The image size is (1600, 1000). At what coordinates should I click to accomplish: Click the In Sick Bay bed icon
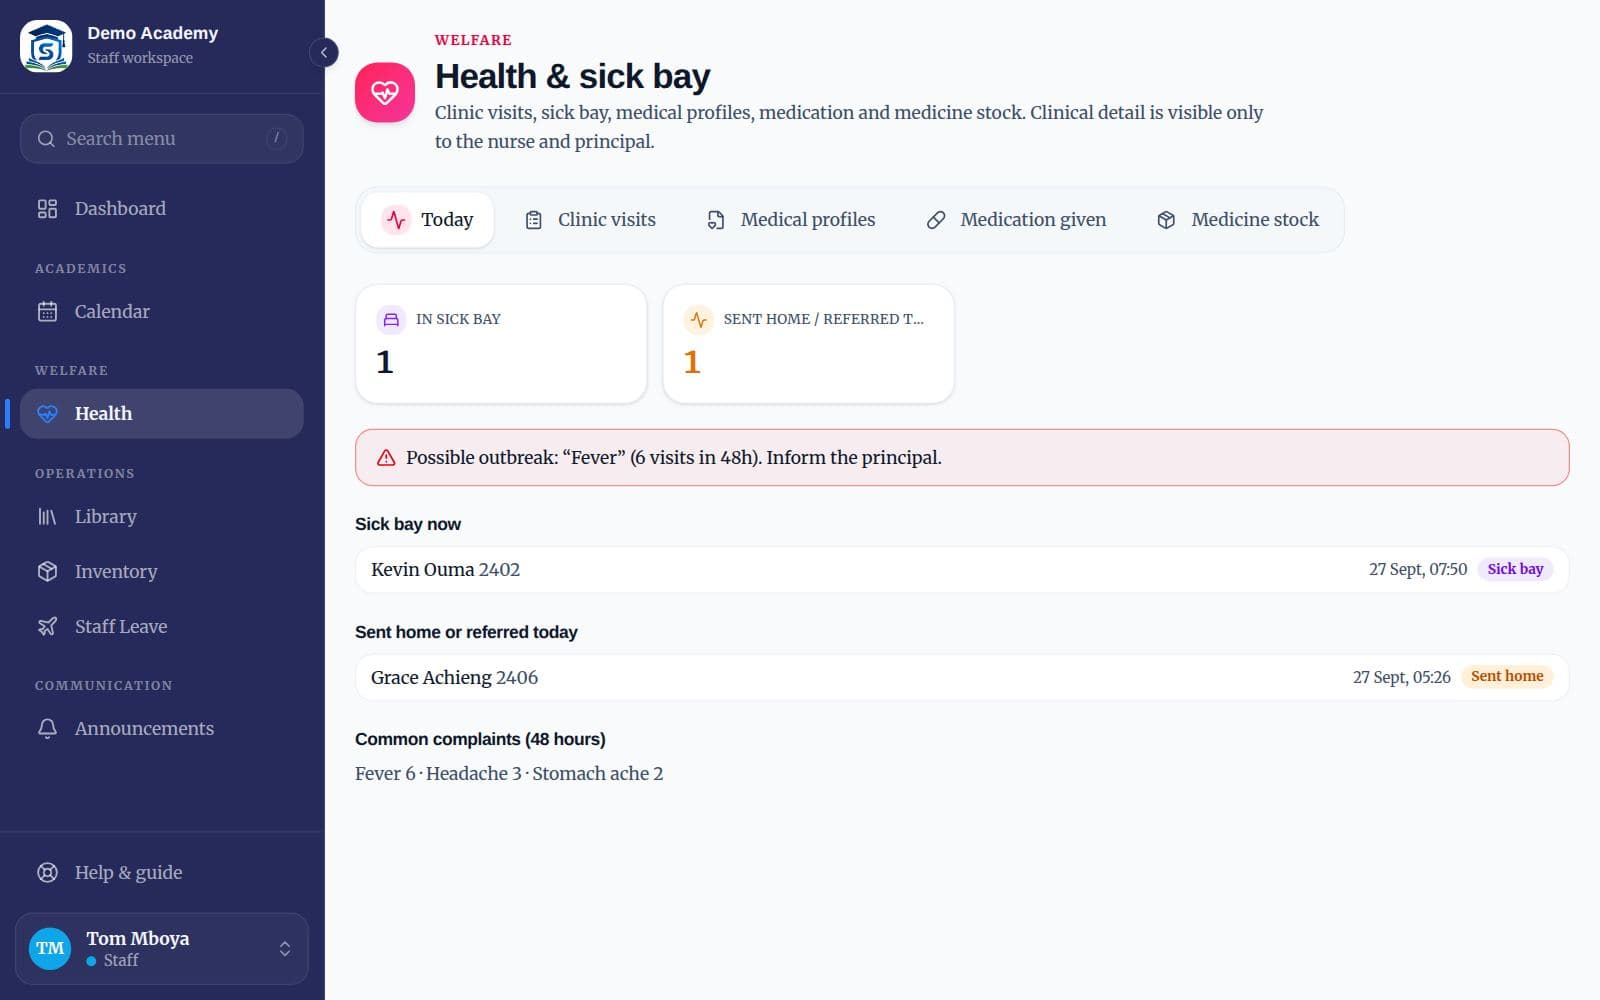(x=391, y=320)
